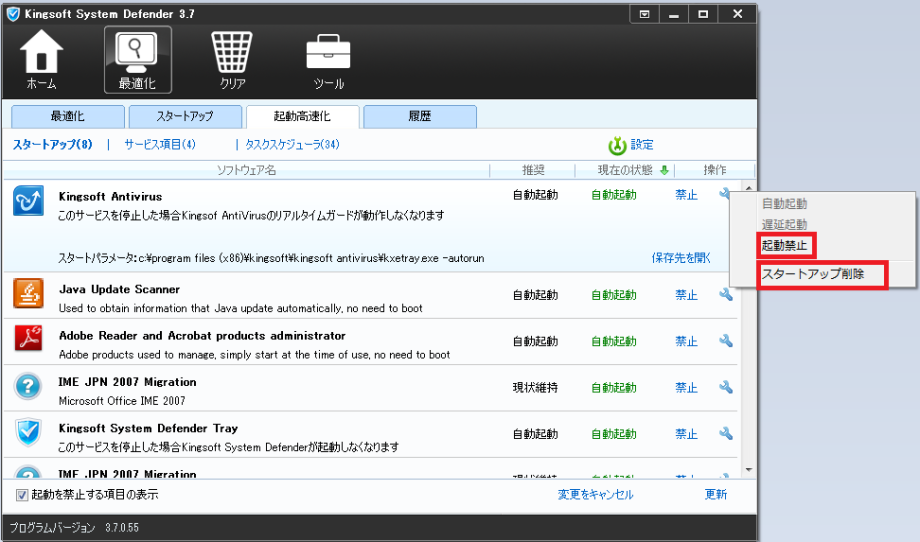Click the 更新 link

point(715,495)
